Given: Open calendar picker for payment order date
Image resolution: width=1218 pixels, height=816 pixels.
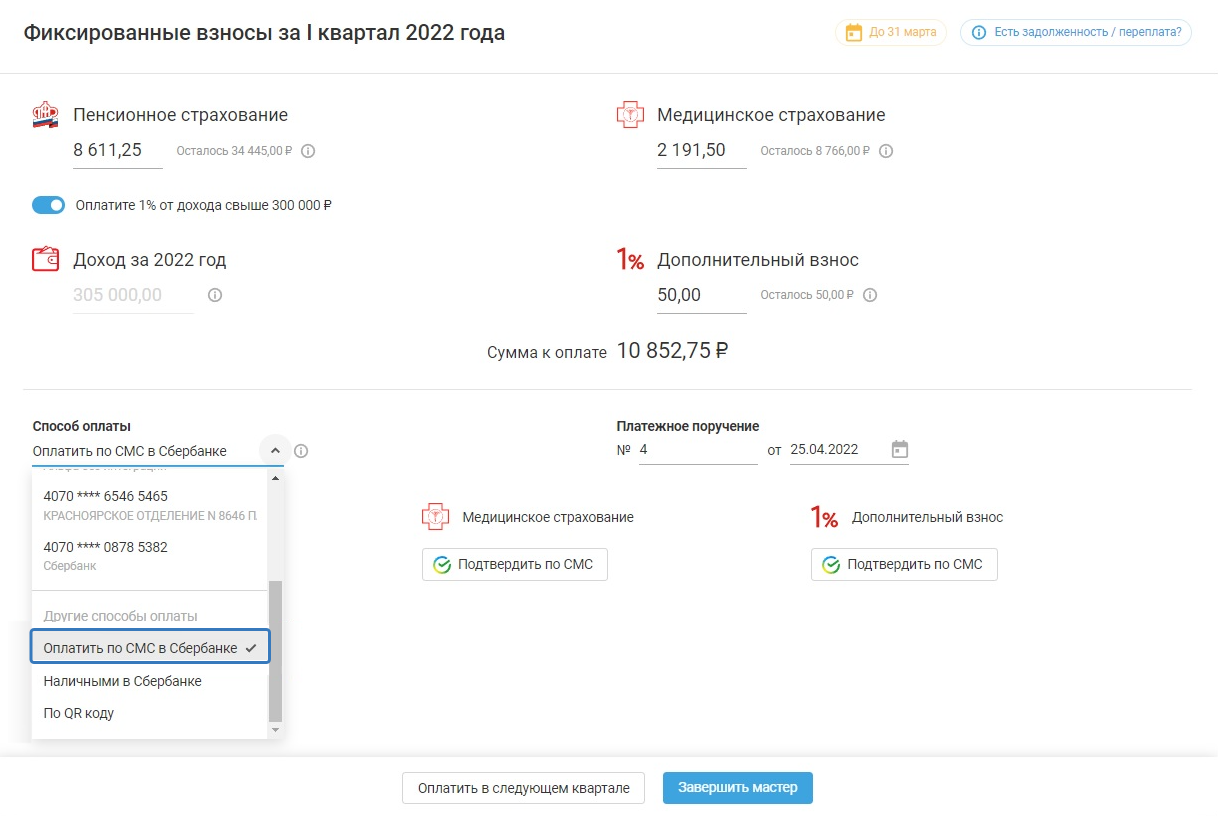Looking at the screenshot, I should (899, 449).
